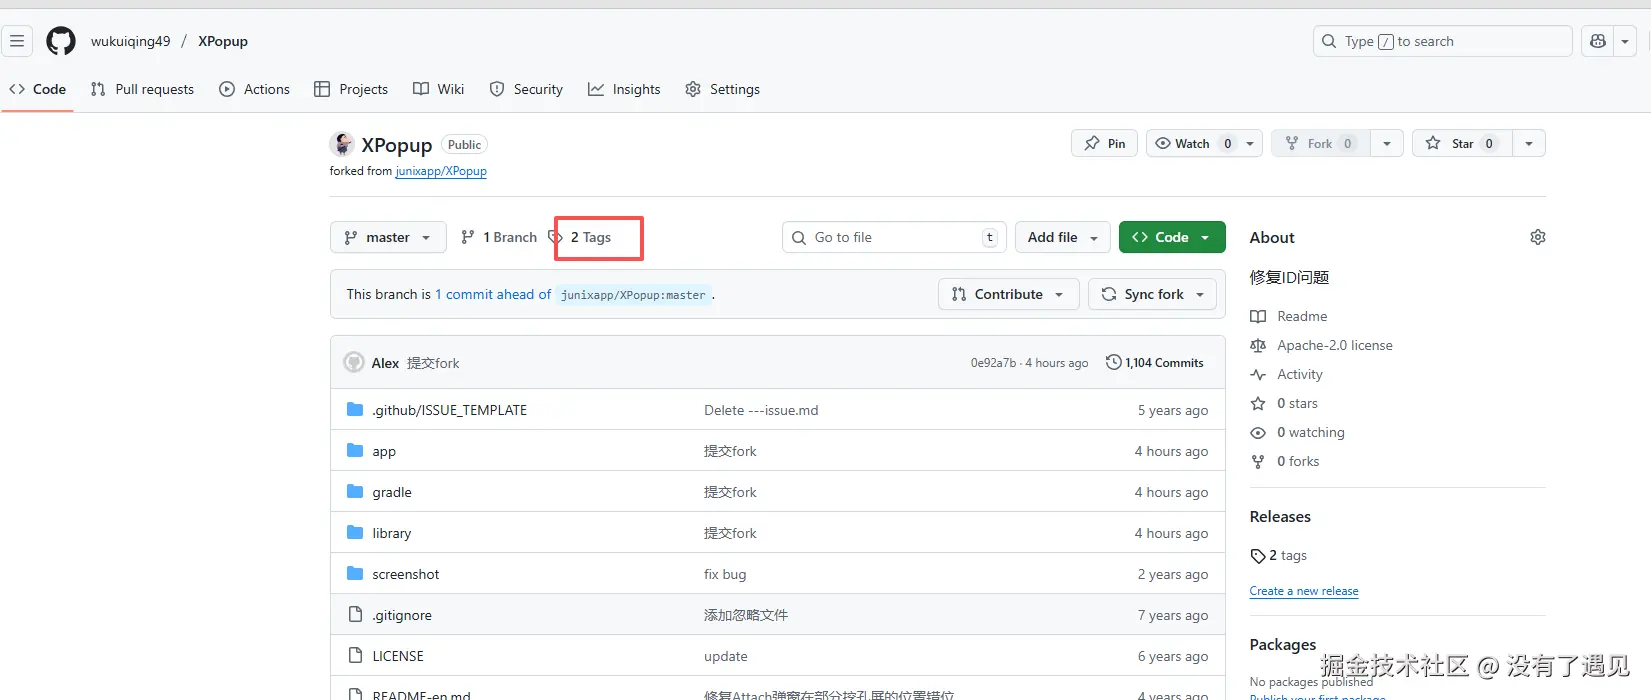The width and height of the screenshot is (1651, 700).
Task: Click the Fork button
Action: (1321, 143)
